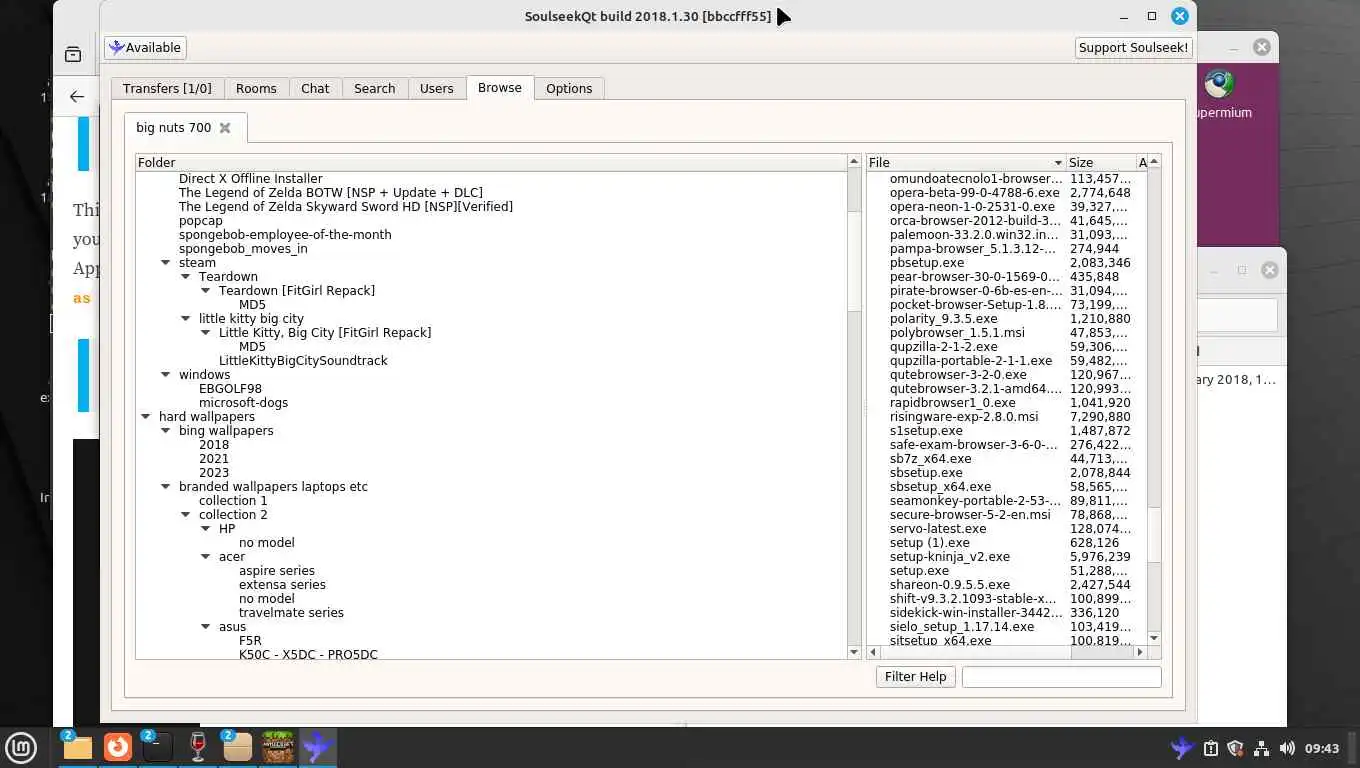Image resolution: width=1360 pixels, height=768 pixels.
Task: Select the 2021 bing wallpapers folder
Action: click(x=214, y=459)
